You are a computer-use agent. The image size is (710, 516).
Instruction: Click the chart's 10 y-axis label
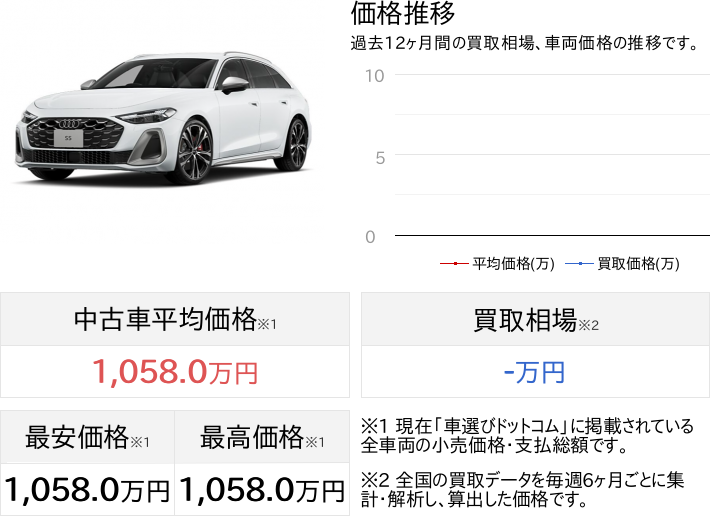374,76
